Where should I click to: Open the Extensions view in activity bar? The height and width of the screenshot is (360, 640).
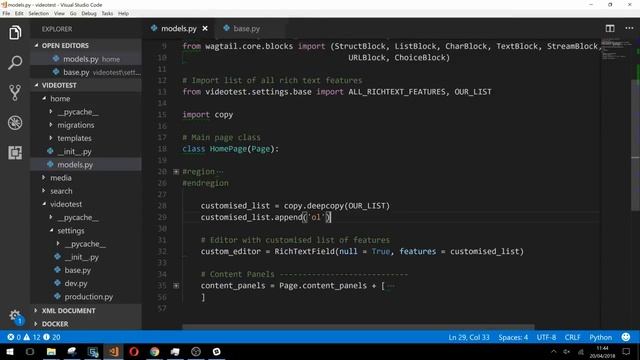[15, 153]
